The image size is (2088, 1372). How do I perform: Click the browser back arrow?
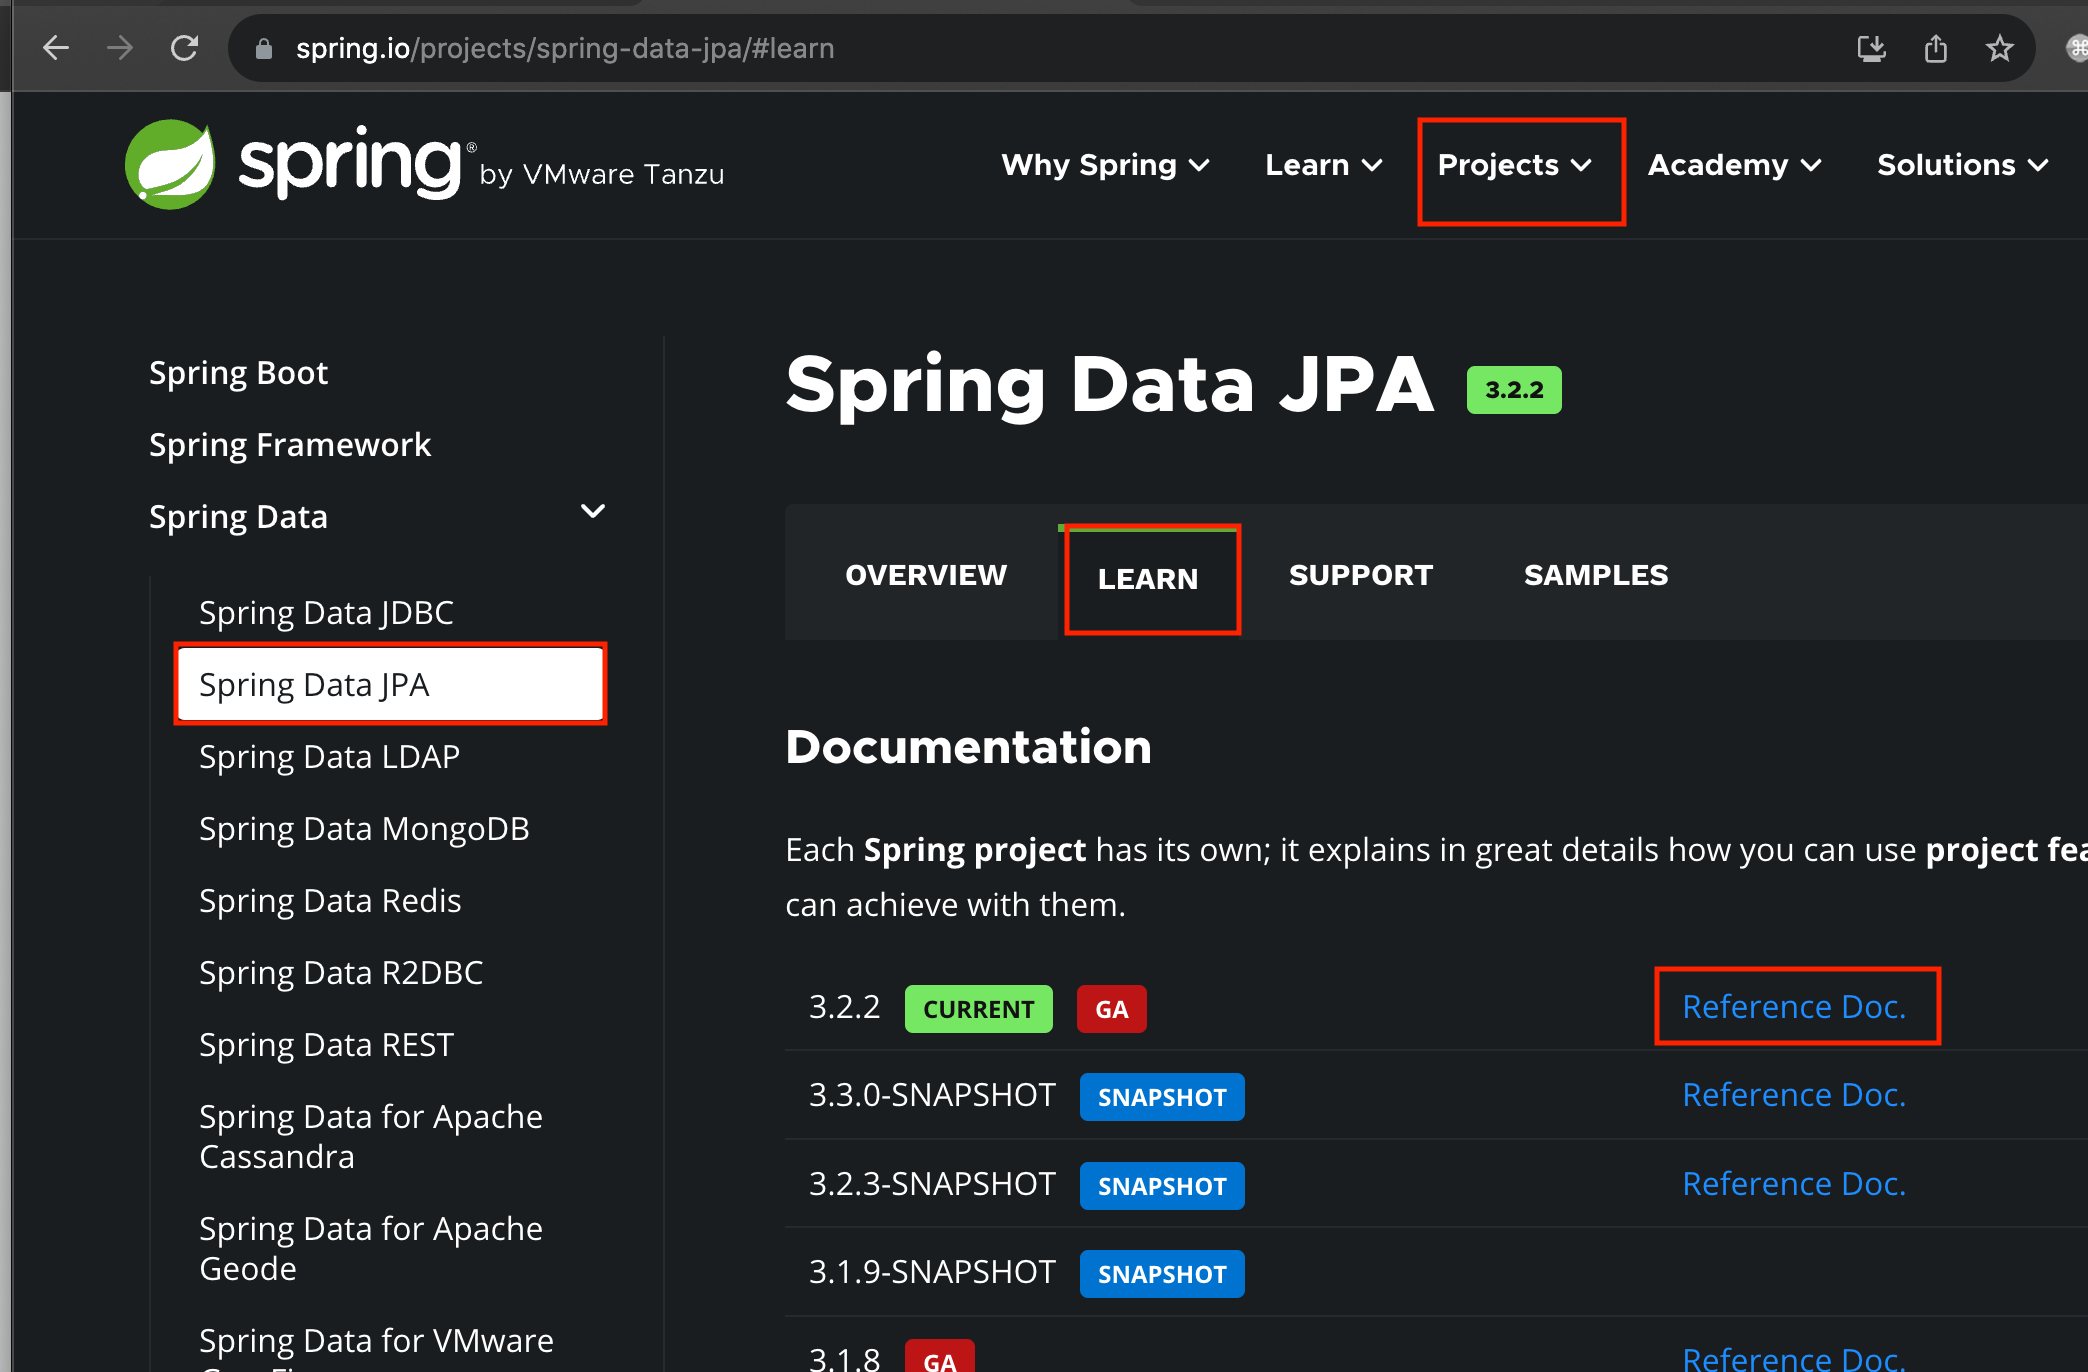56,48
